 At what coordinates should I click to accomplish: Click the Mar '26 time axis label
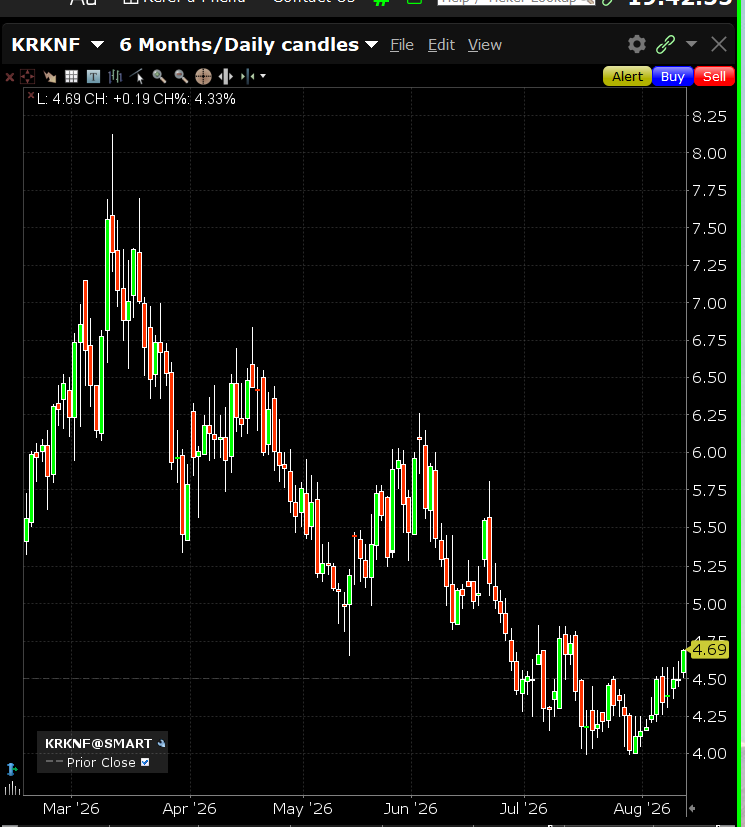(71, 809)
